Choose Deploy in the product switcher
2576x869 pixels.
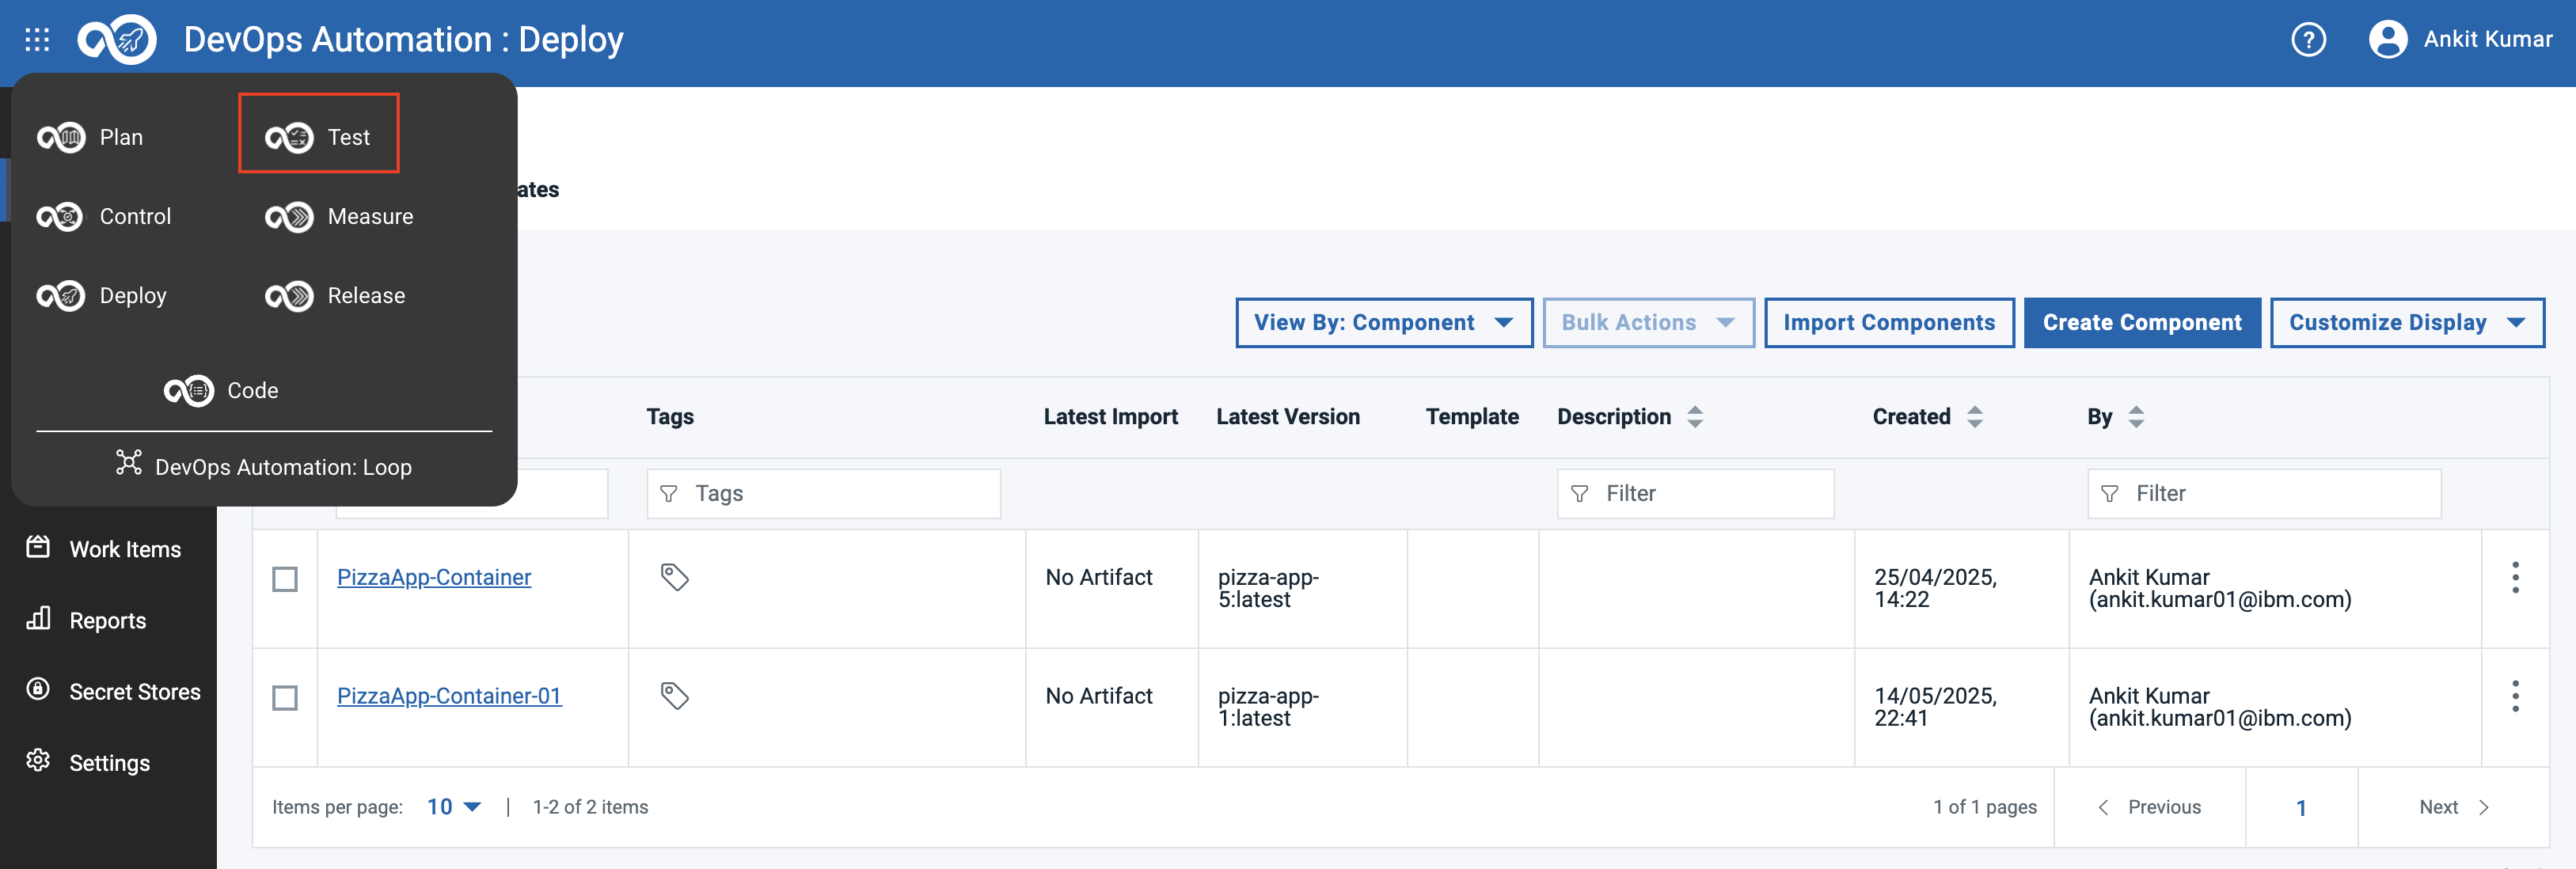pos(102,296)
